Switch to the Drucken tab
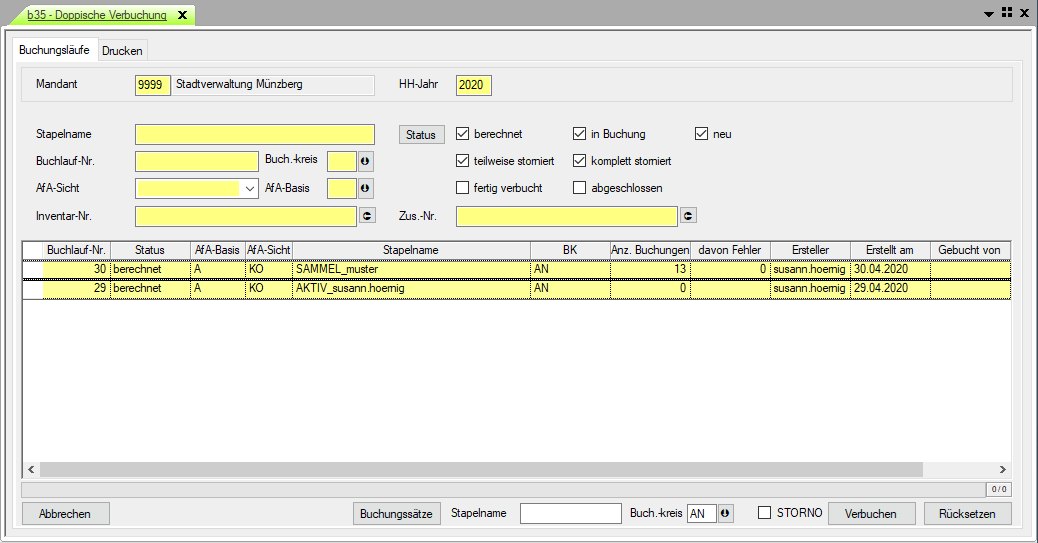Viewport: 1038px width, 543px height. click(122, 51)
